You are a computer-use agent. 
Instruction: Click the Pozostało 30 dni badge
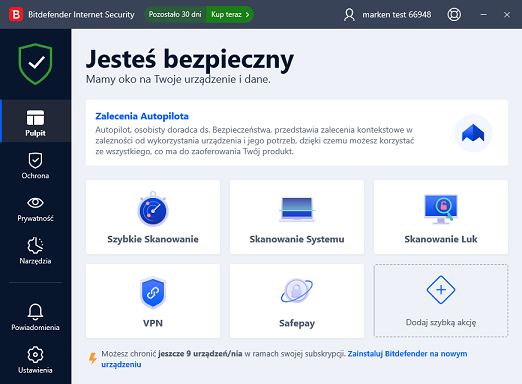click(175, 14)
